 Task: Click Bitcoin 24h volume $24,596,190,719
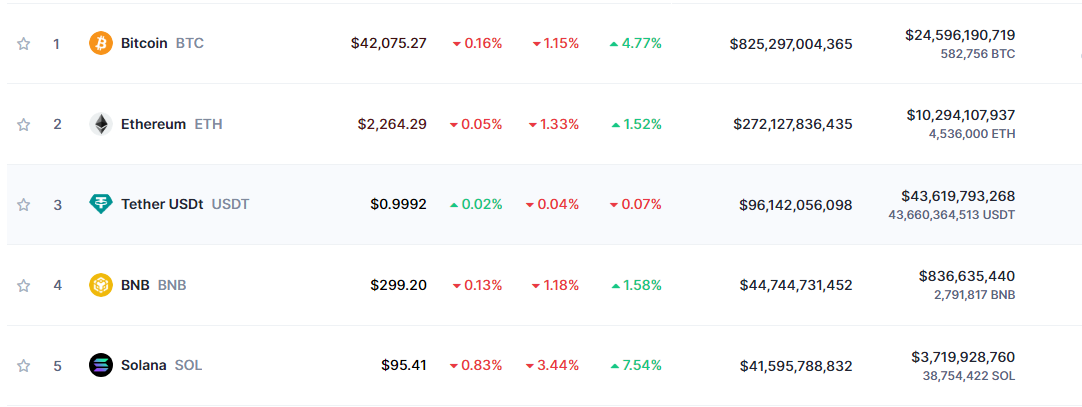pyautogui.click(x=960, y=35)
